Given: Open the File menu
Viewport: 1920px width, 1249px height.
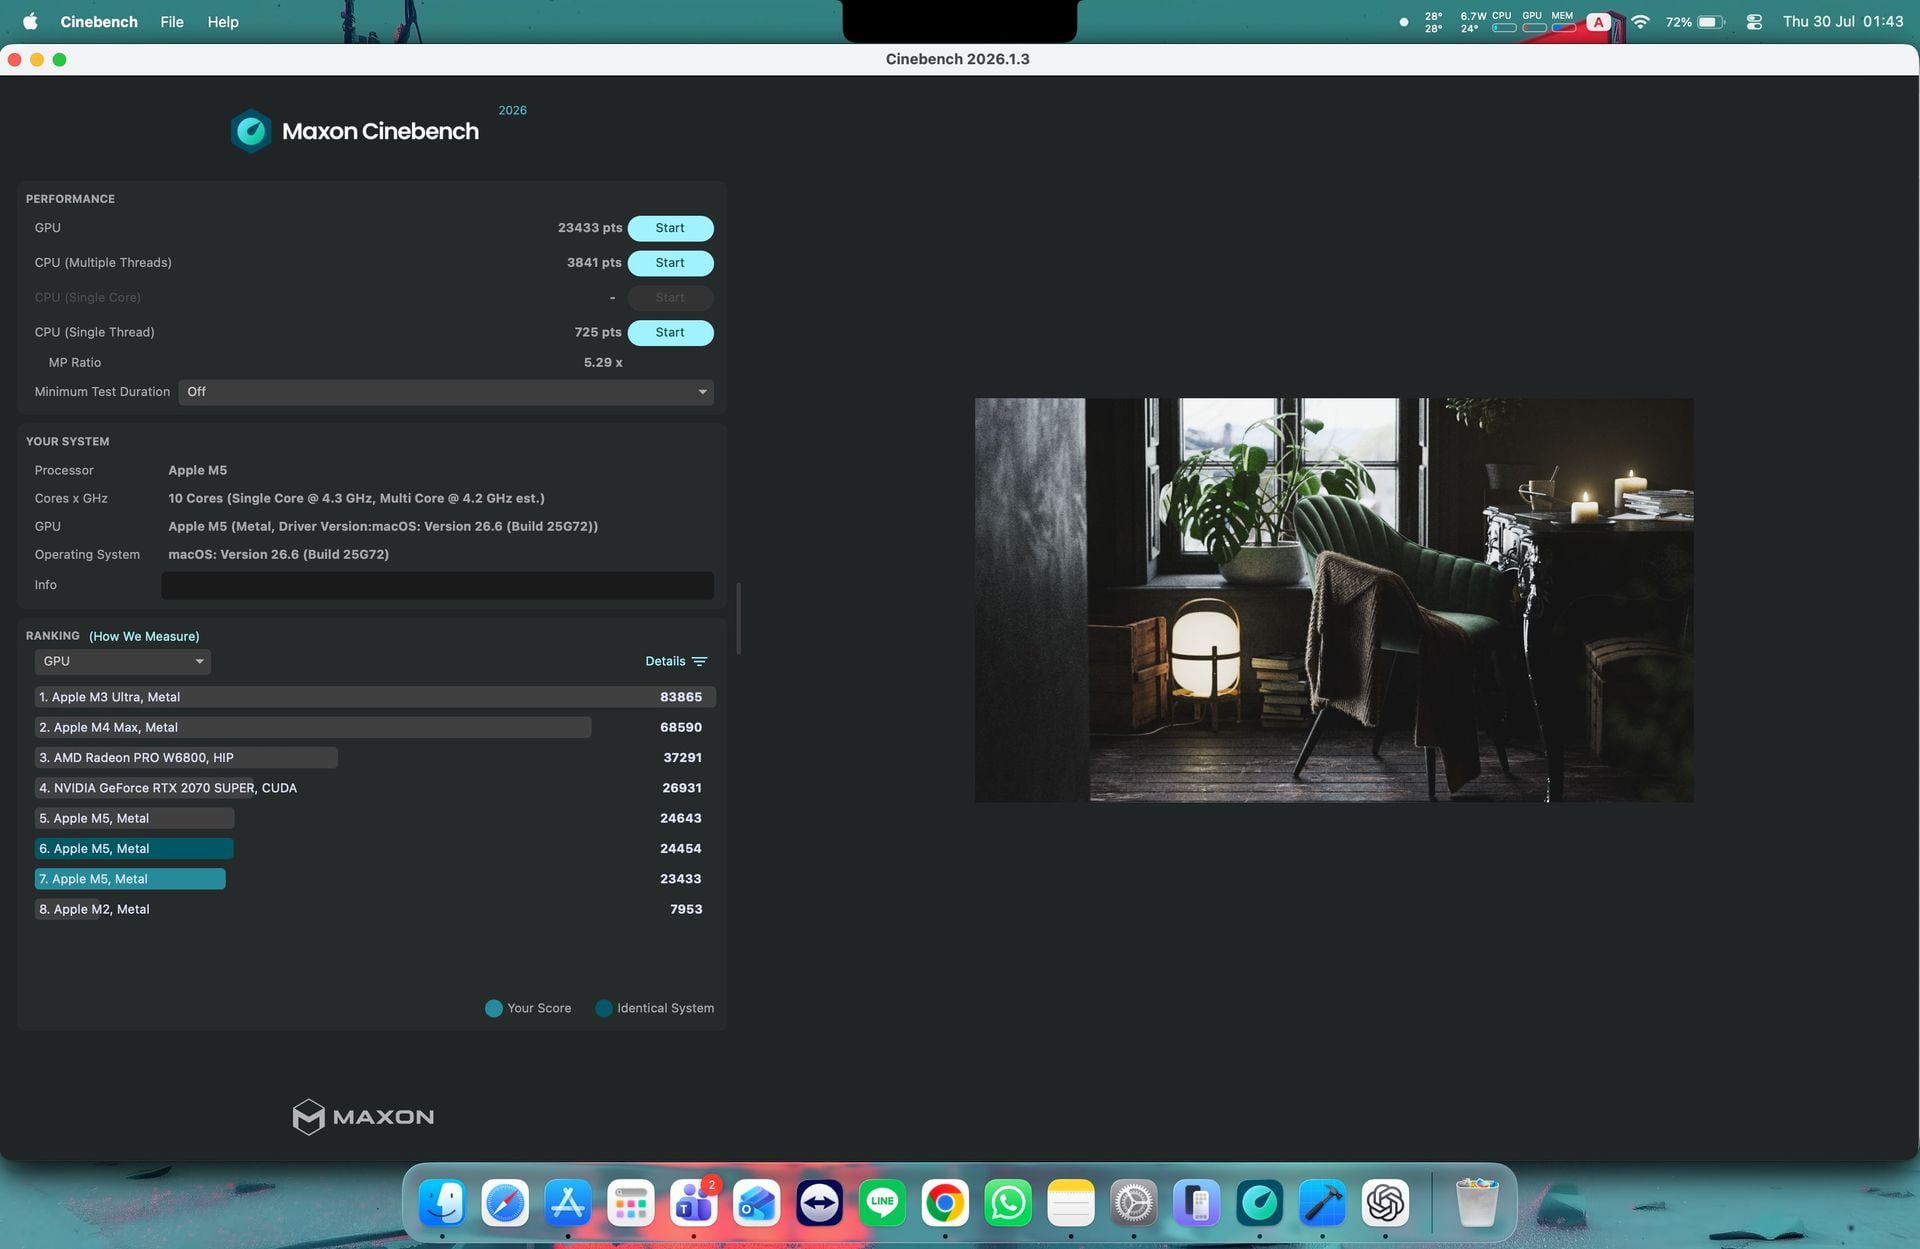Looking at the screenshot, I should [172, 21].
